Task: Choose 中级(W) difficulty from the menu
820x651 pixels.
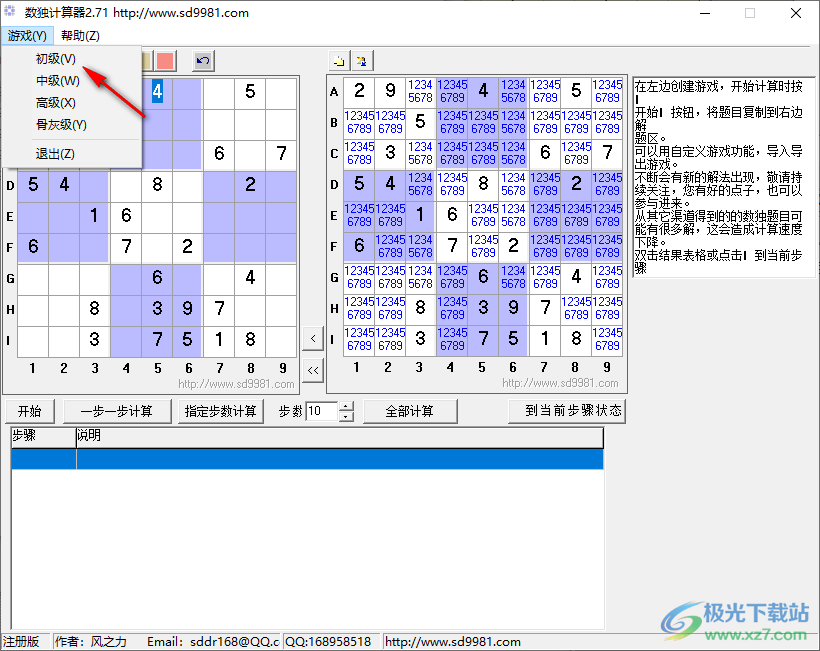Action: coord(58,81)
